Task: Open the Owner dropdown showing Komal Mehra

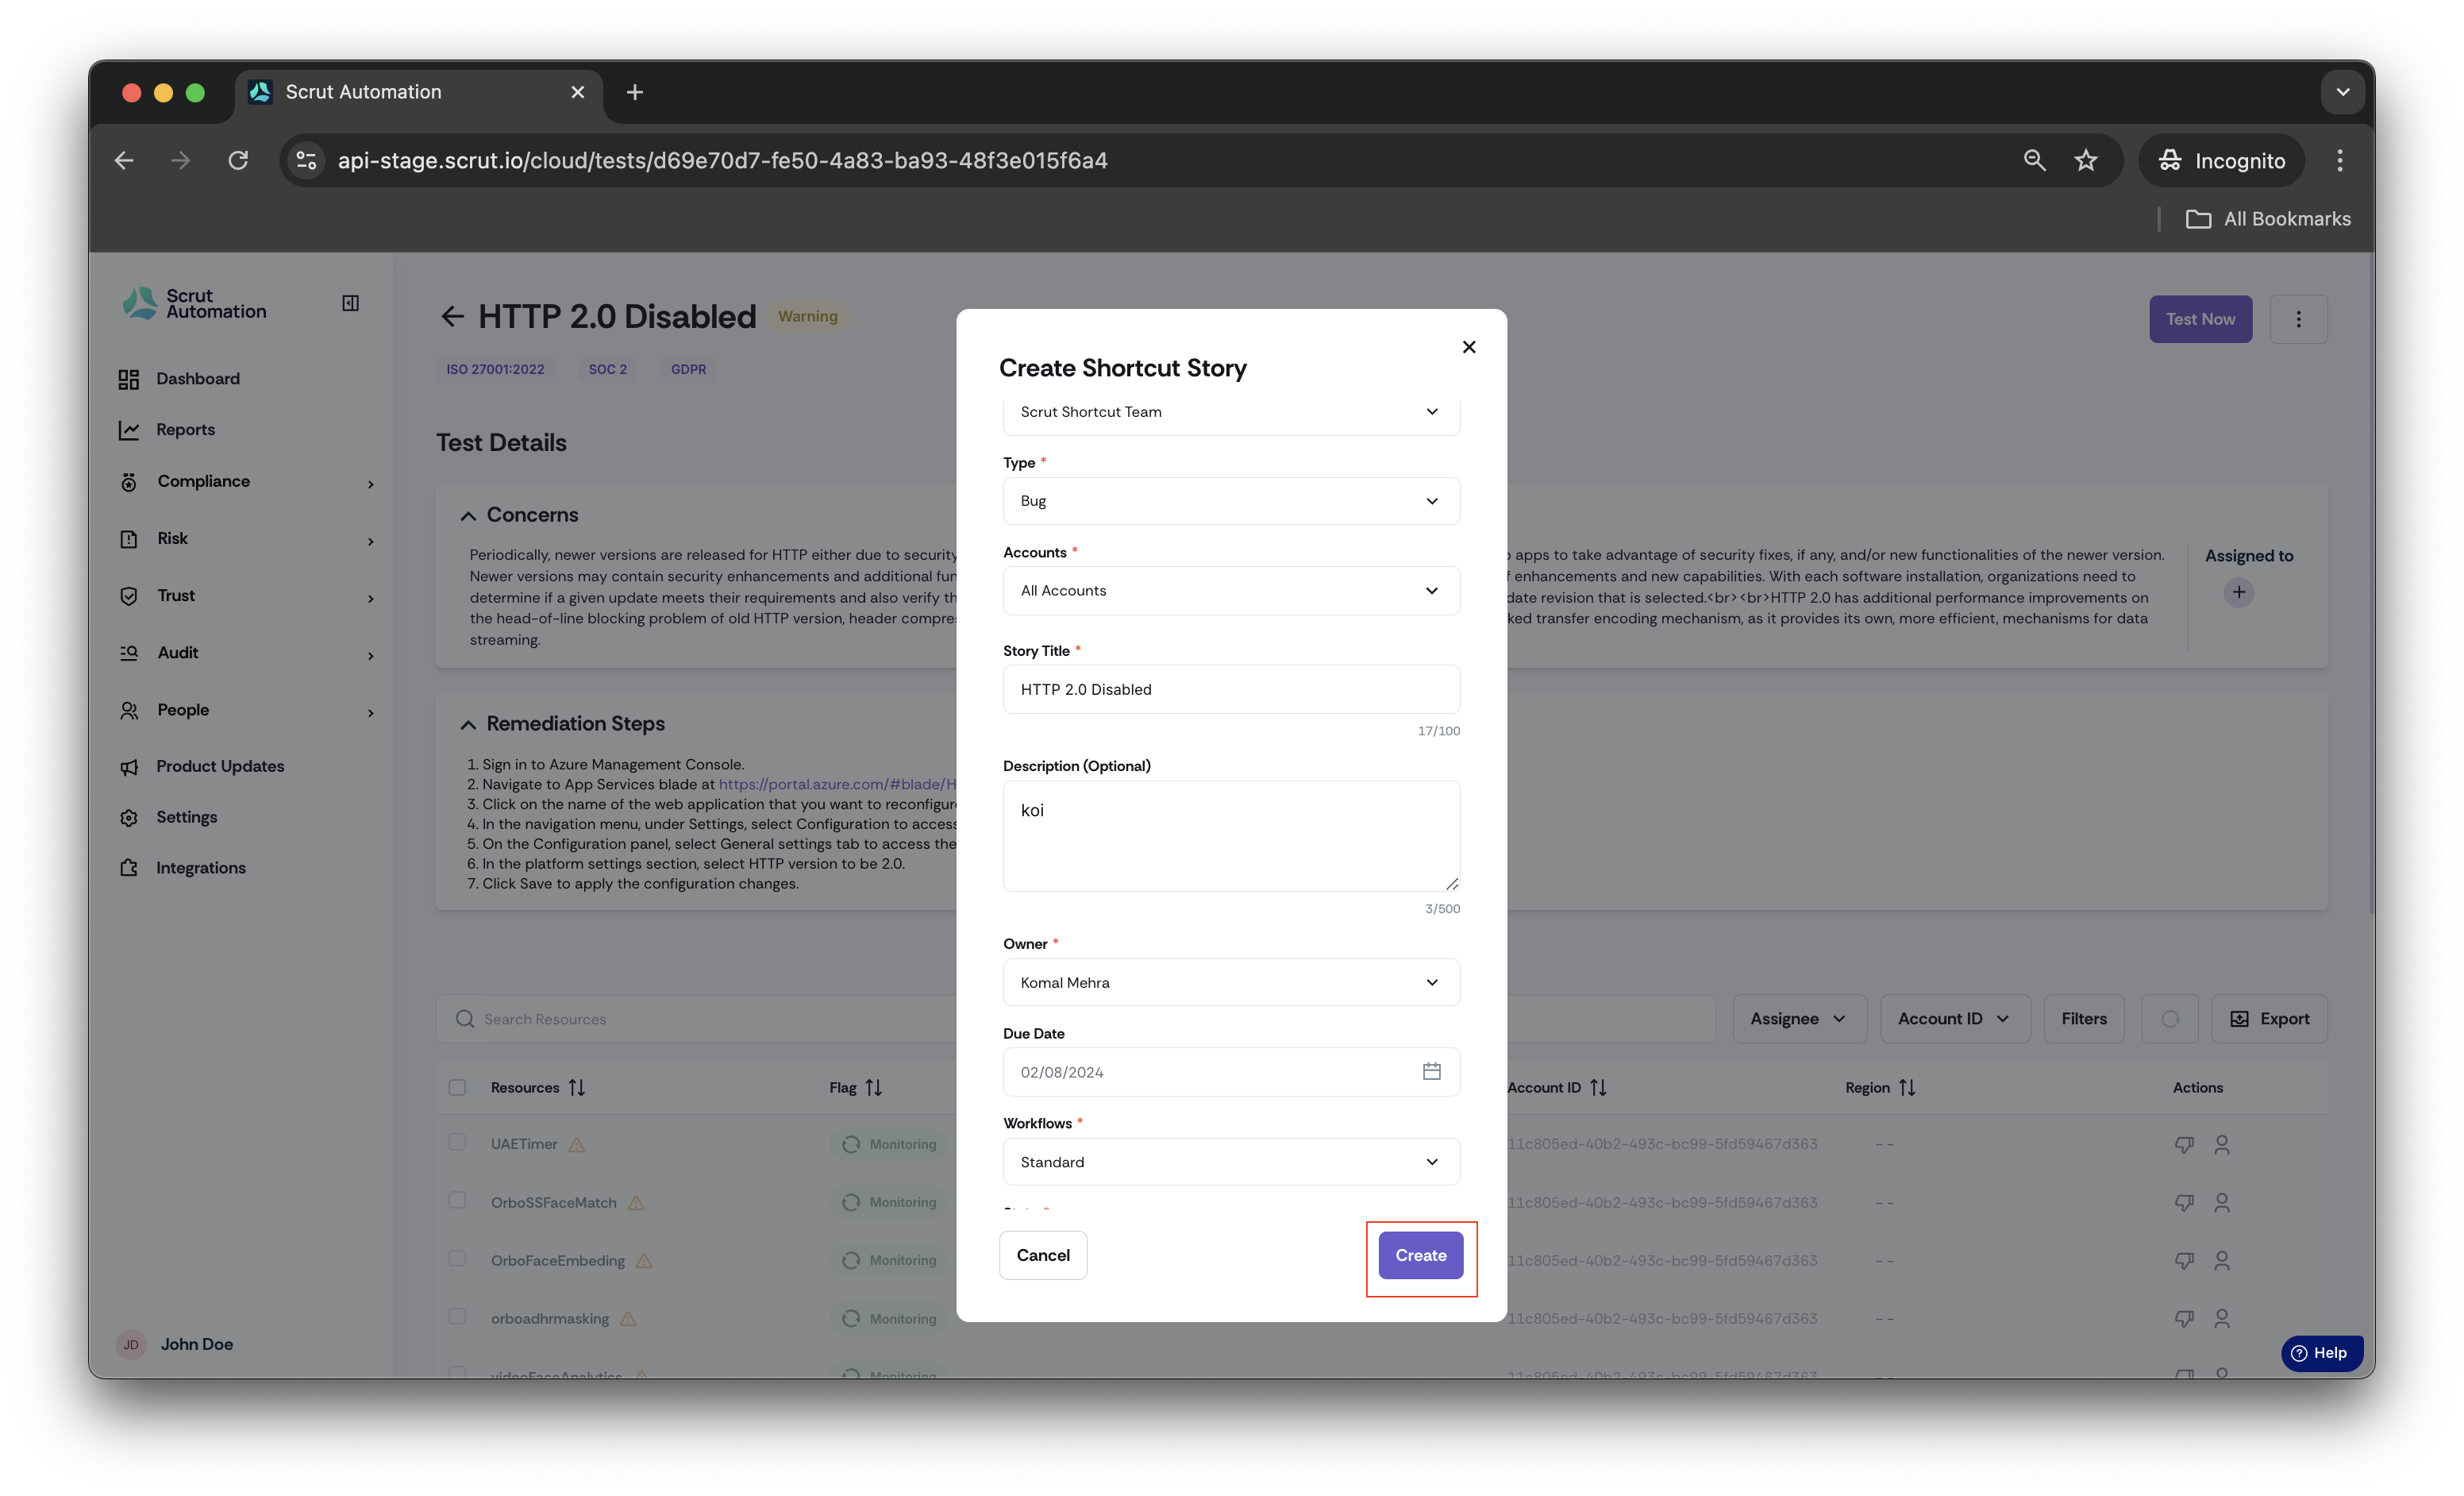Action: point(1230,982)
